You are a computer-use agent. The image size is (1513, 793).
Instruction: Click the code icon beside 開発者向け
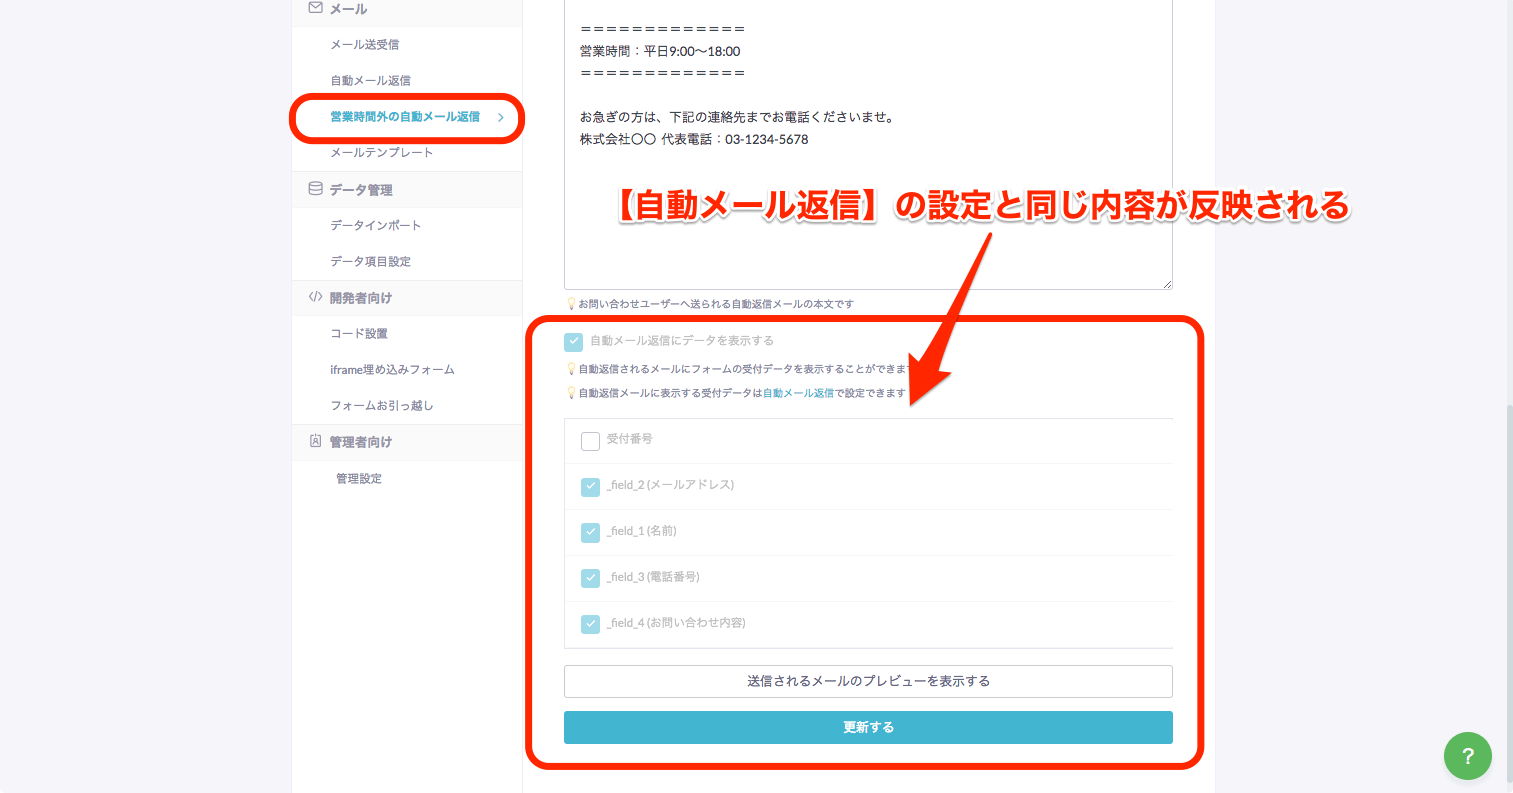(x=315, y=297)
